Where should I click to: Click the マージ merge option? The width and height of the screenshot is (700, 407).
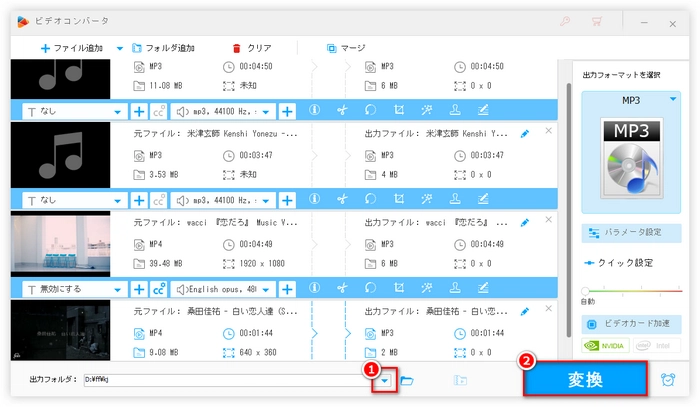[345, 48]
